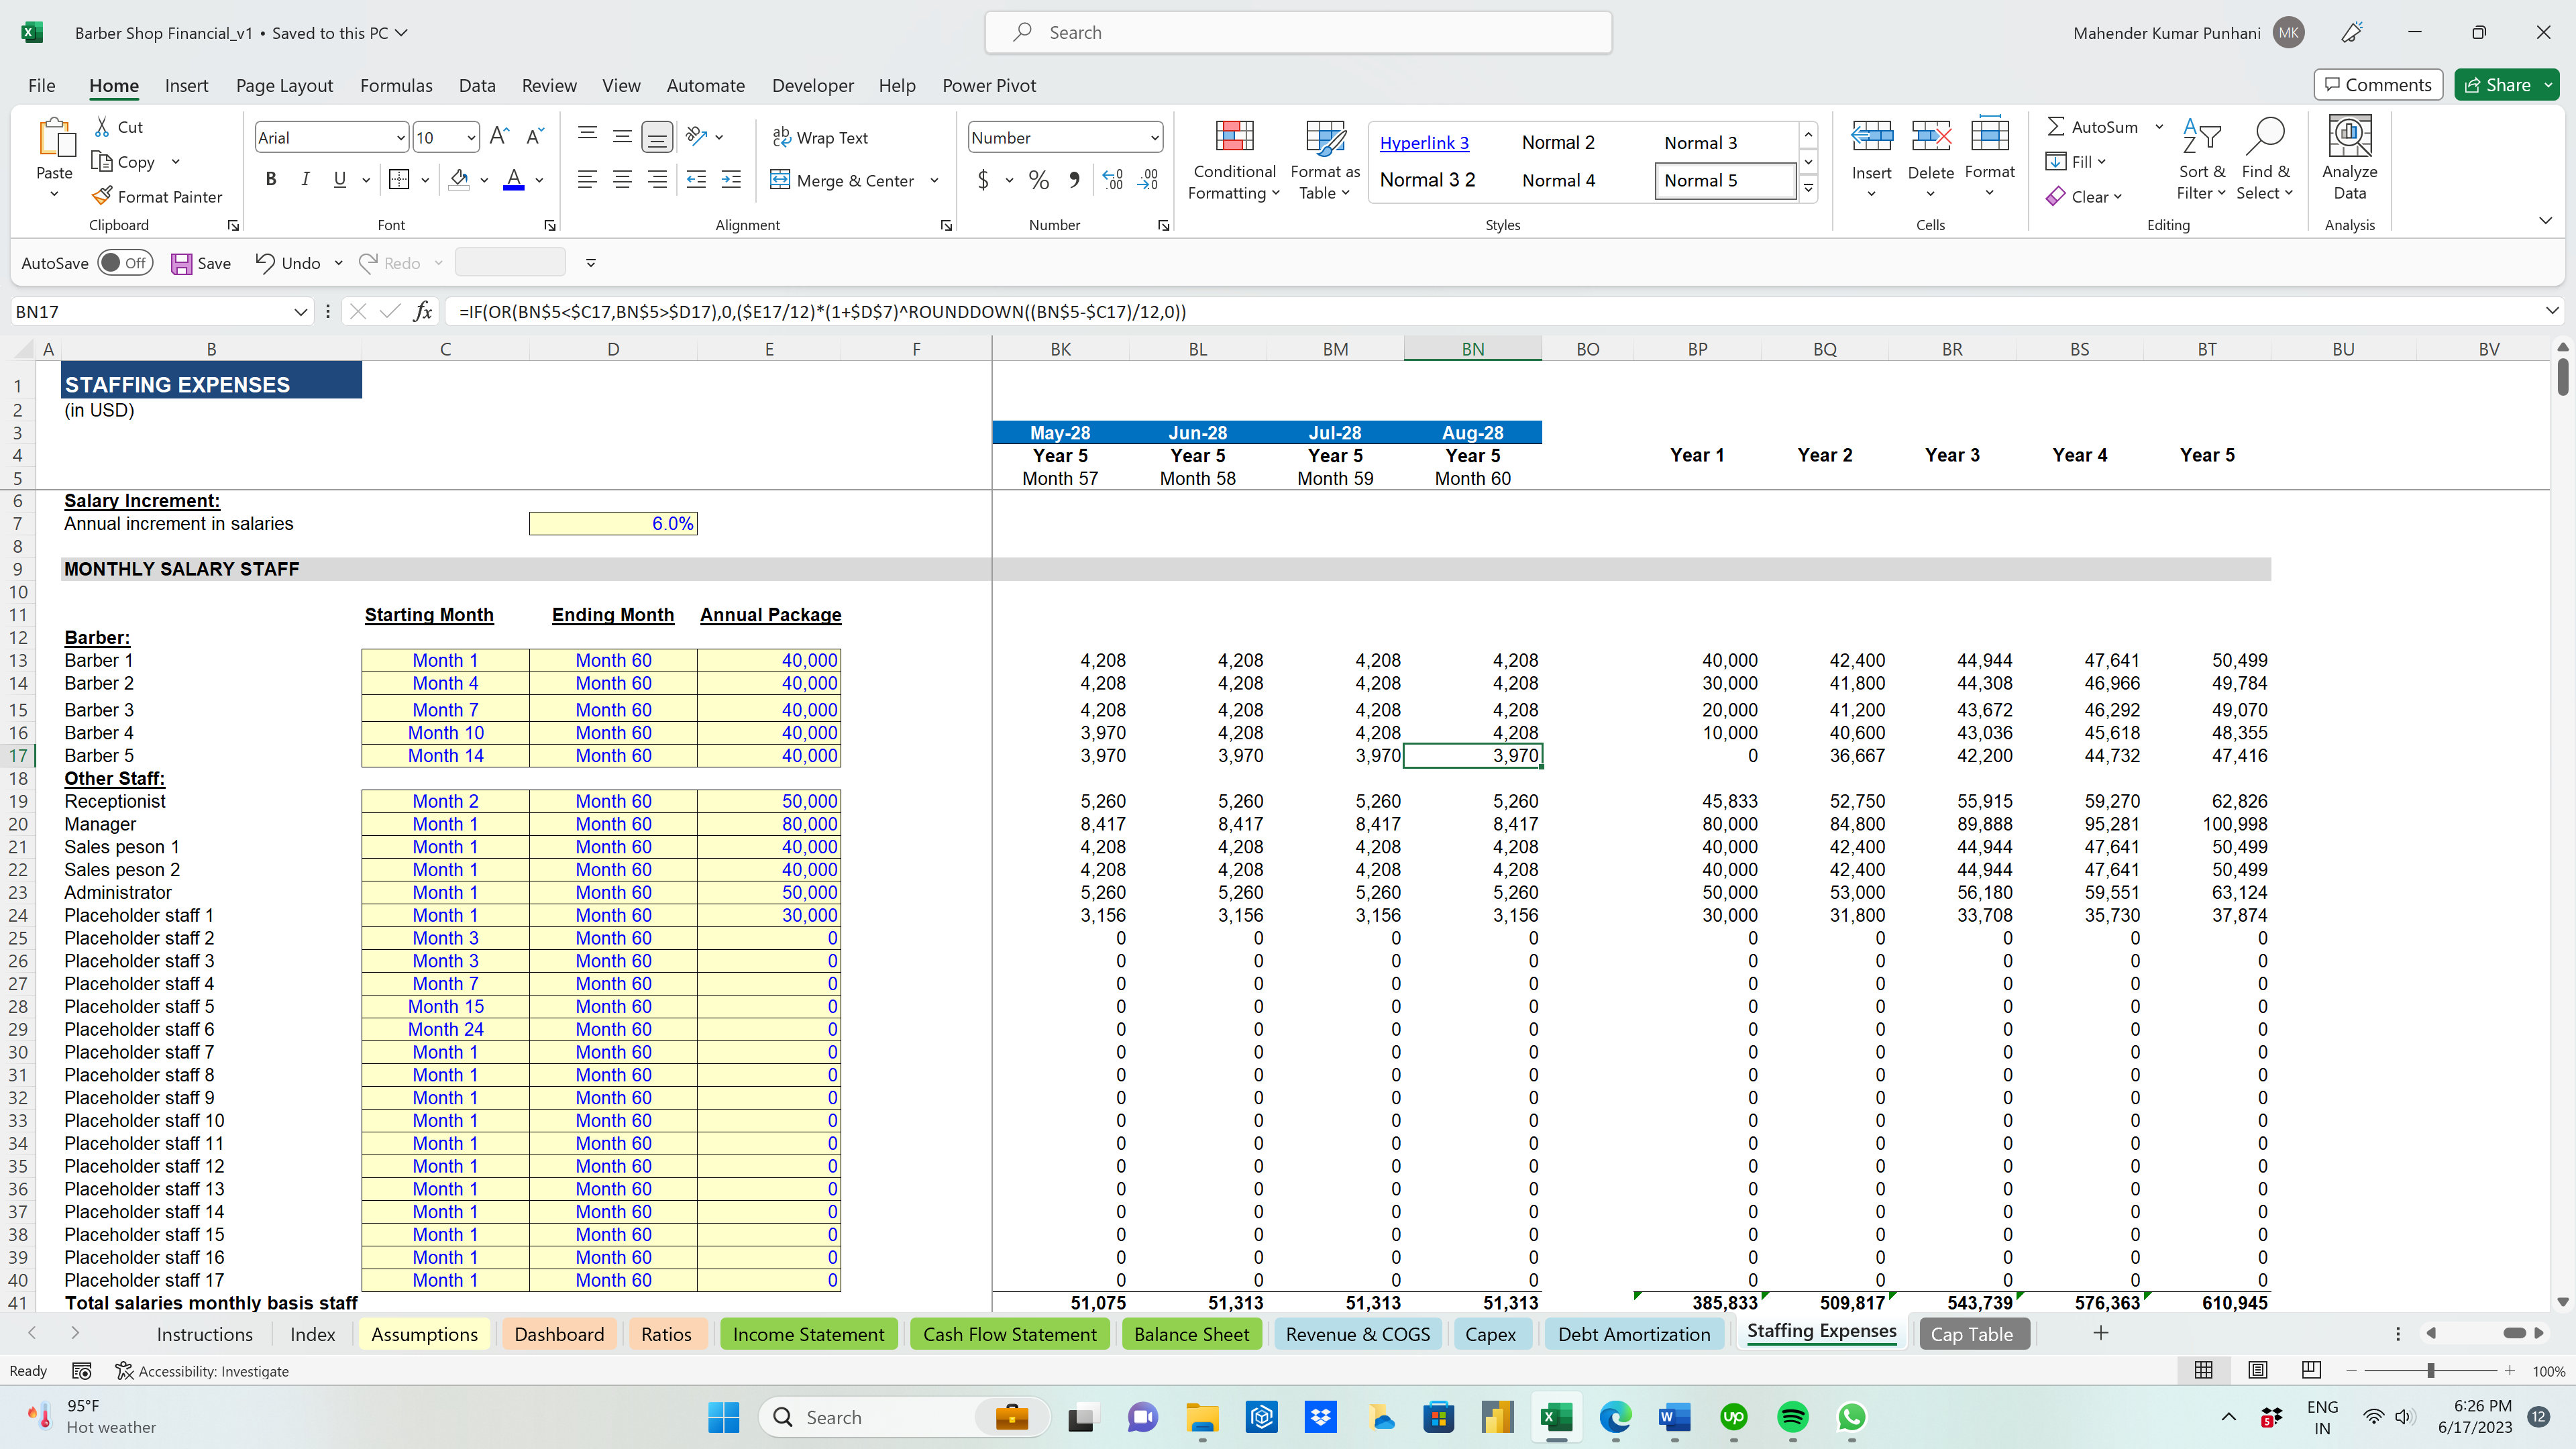This screenshot has width=2576, height=1449.
Task: Open Conditional Formatting options
Action: (x=1234, y=160)
